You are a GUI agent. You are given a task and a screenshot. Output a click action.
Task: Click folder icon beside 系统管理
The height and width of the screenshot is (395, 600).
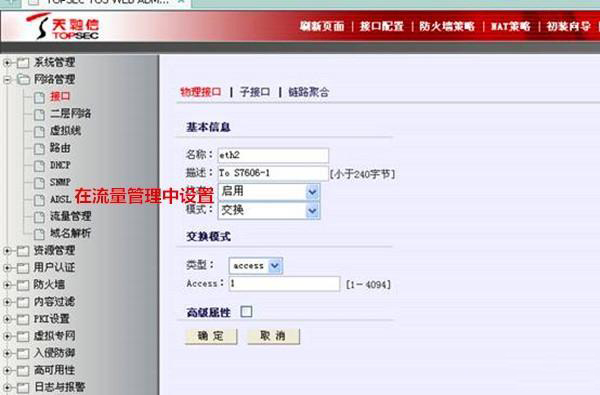[23, 63]
